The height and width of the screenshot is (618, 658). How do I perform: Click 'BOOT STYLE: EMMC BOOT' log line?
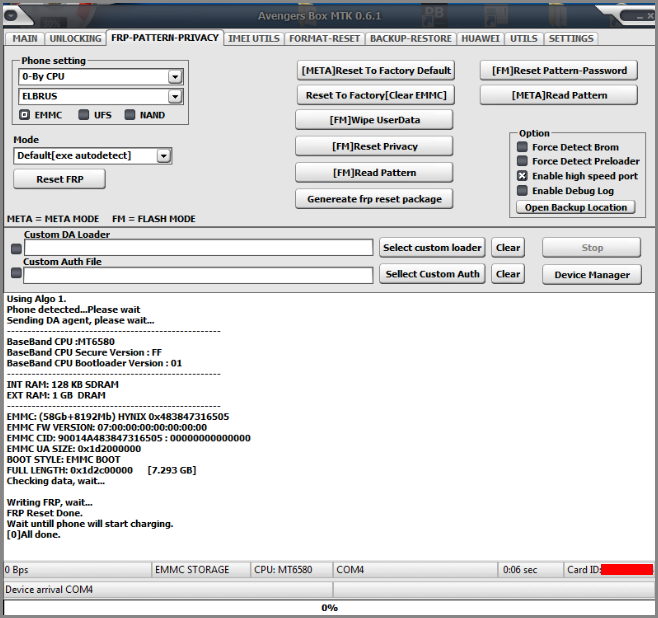(x=63, y=459)
